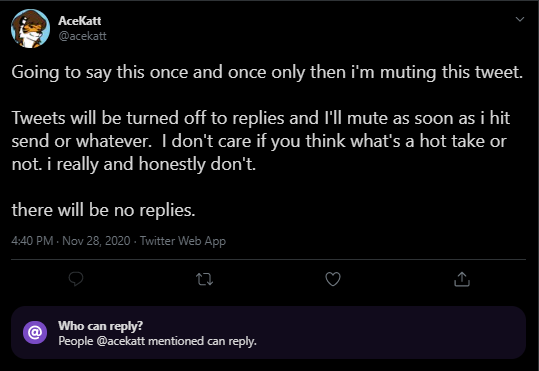
Task: Click the 'not. i really and honestly don't.' line
Action: click(x=134, y=164)
